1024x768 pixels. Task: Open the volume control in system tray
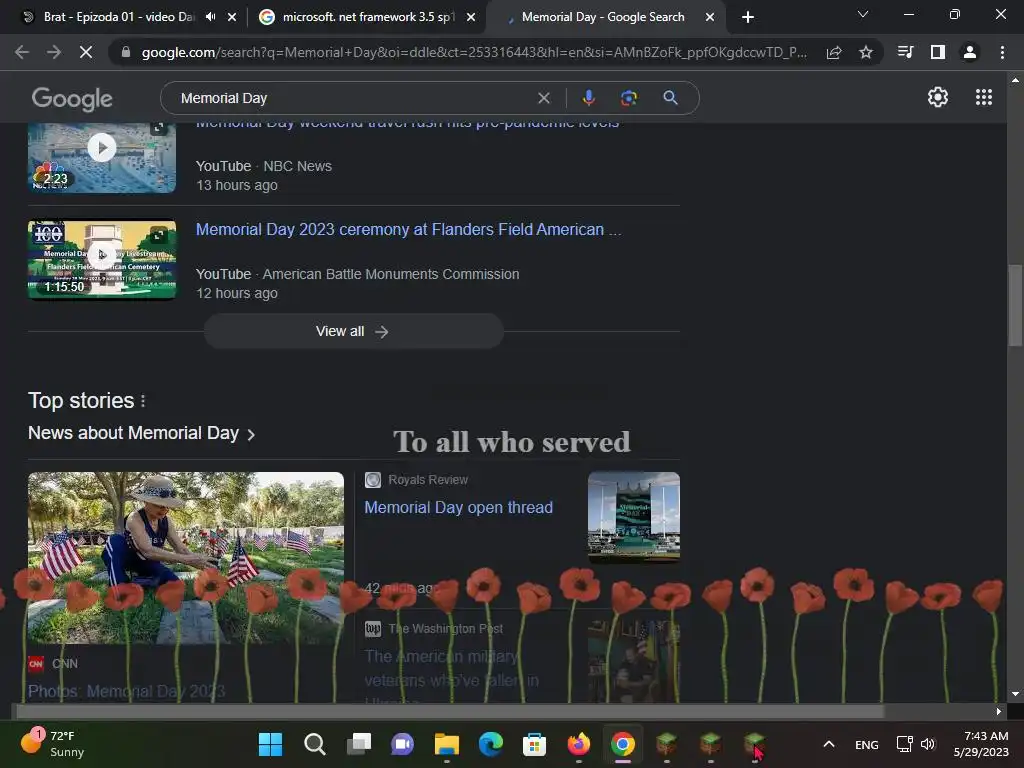pos(927,744)
